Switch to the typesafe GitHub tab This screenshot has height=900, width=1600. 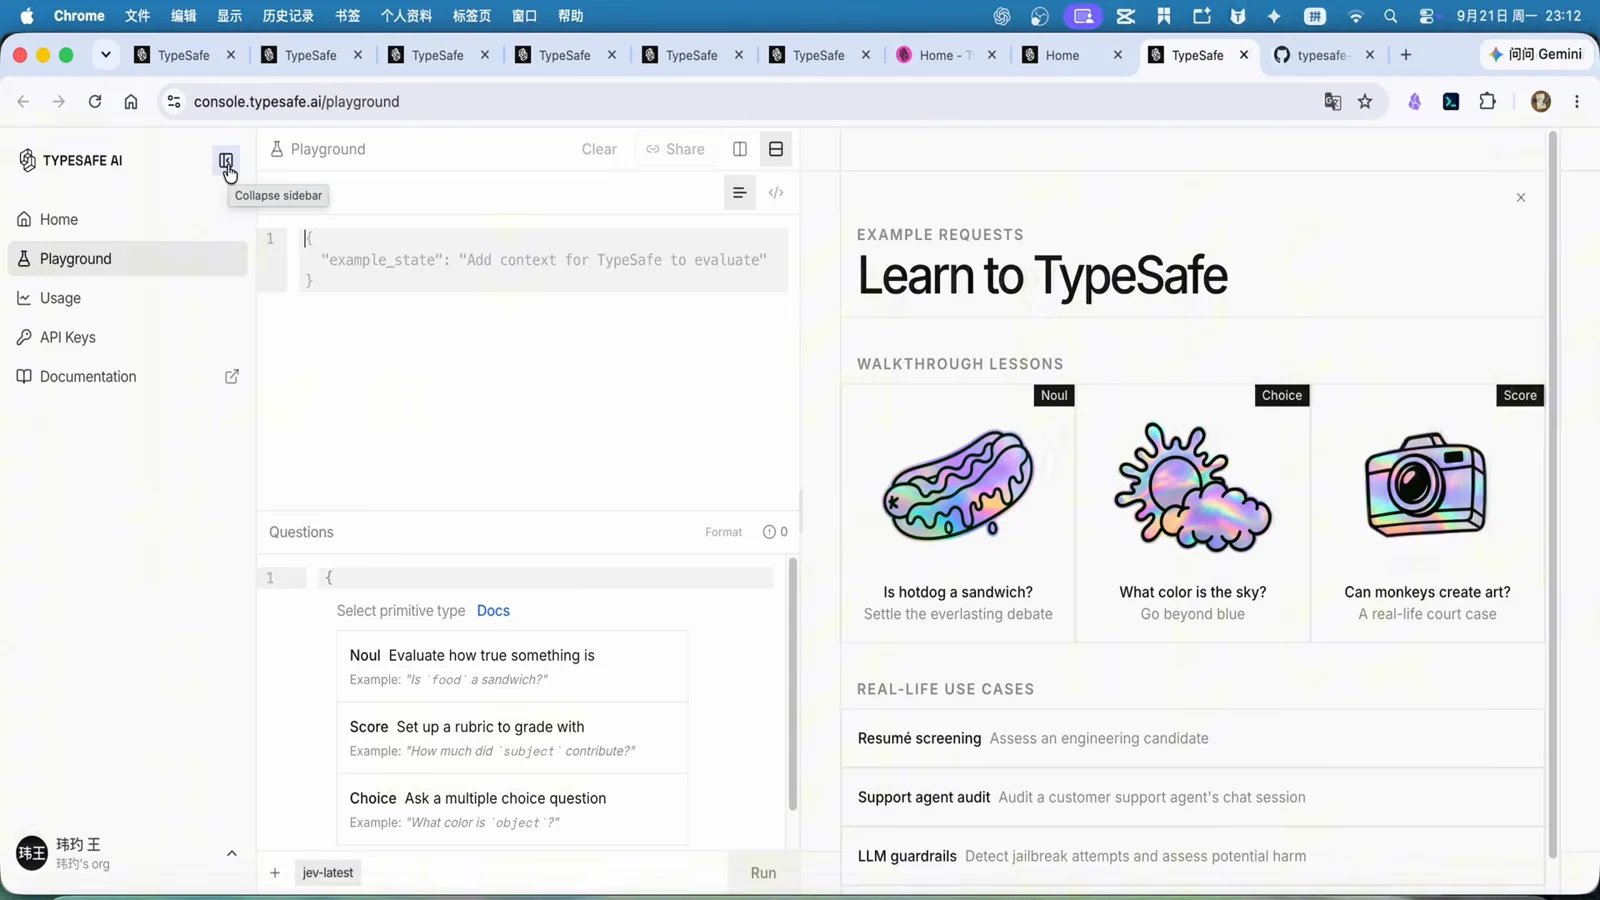(x=1322, y=55)
